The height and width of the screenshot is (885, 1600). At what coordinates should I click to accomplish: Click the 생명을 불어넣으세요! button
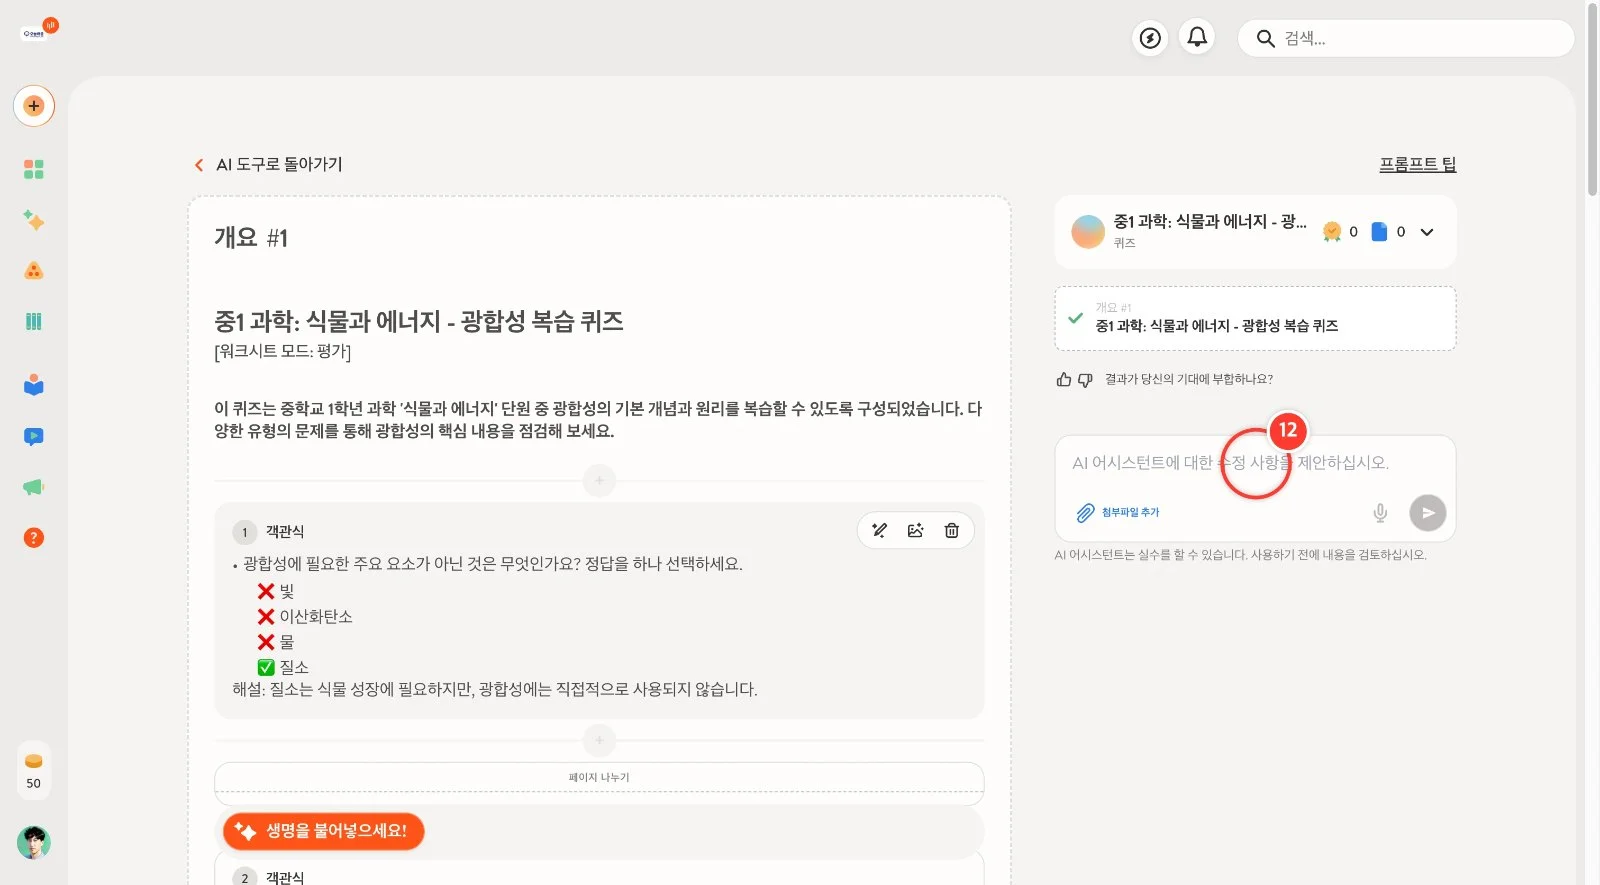(x=323, y=831)
